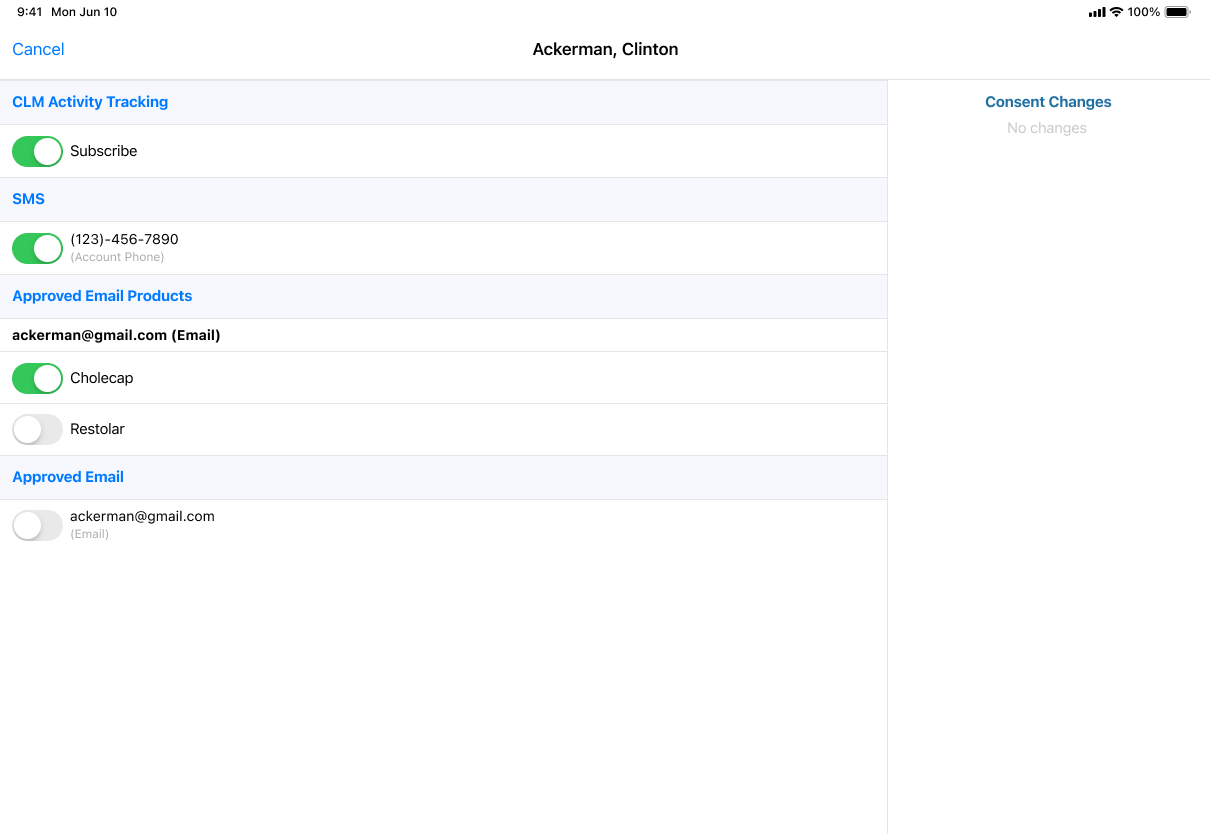1210x834 pixels.
Task: Click the Mon Jun 10 date
Action: tap(84, 12)
